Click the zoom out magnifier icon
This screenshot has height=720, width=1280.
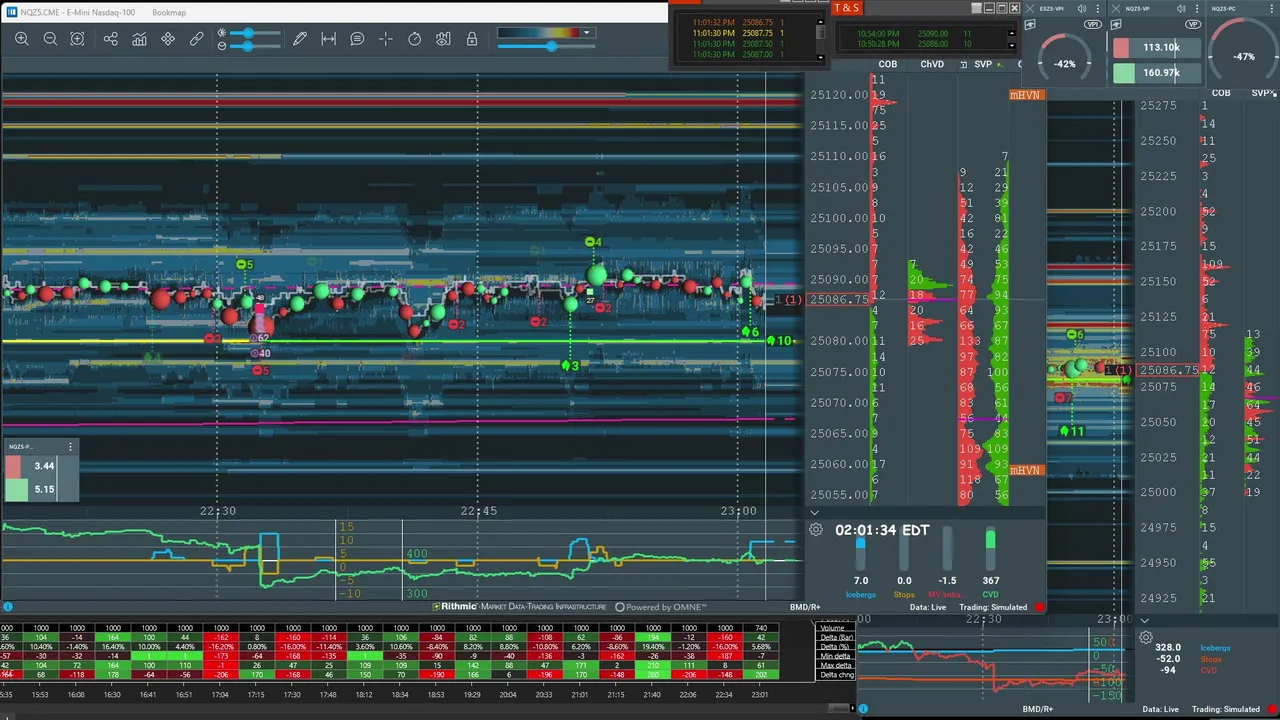click(x=50, y=39)
